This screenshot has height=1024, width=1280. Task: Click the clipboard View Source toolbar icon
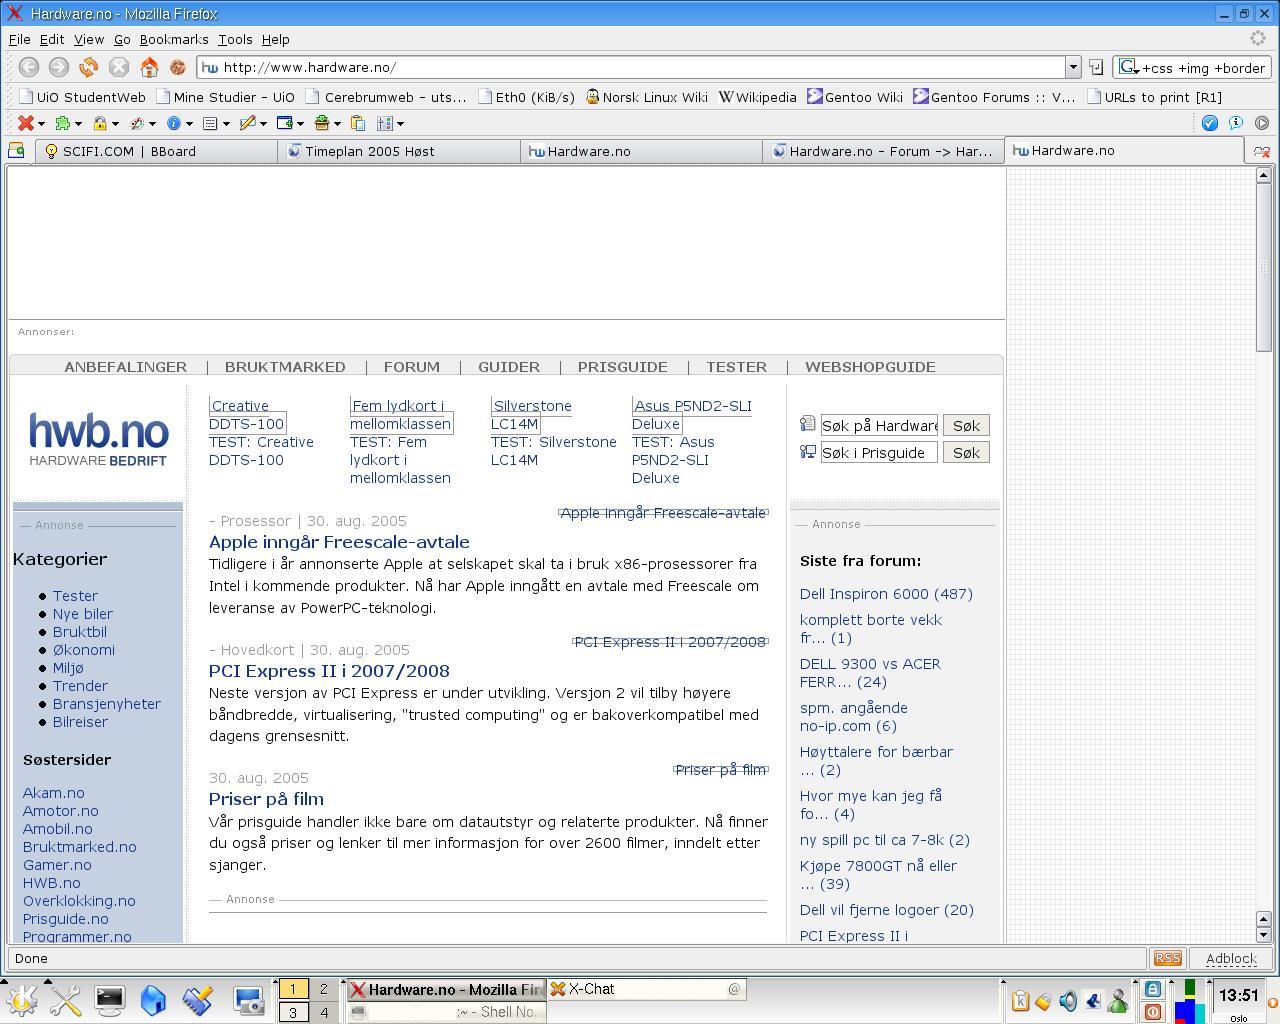pyautogui.click(x=357, y=123)
